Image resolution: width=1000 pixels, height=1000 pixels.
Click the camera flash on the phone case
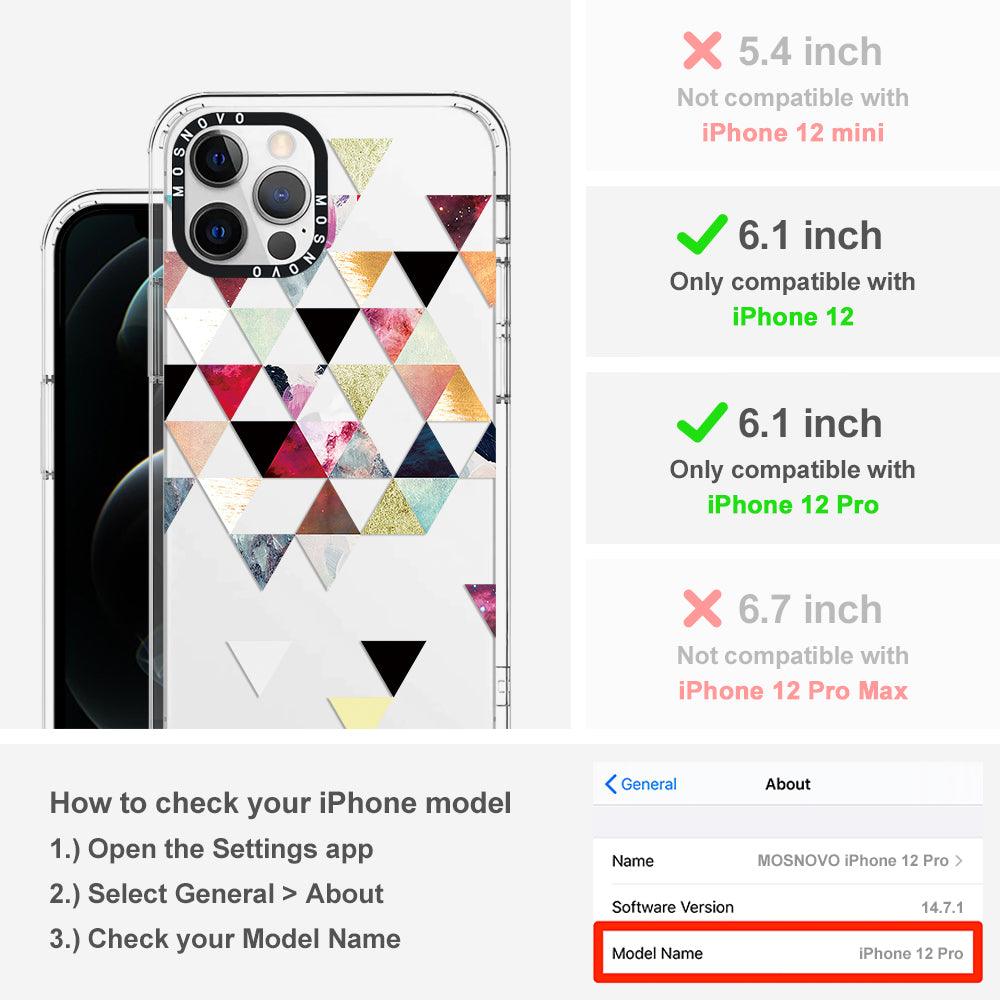point(279,143)
